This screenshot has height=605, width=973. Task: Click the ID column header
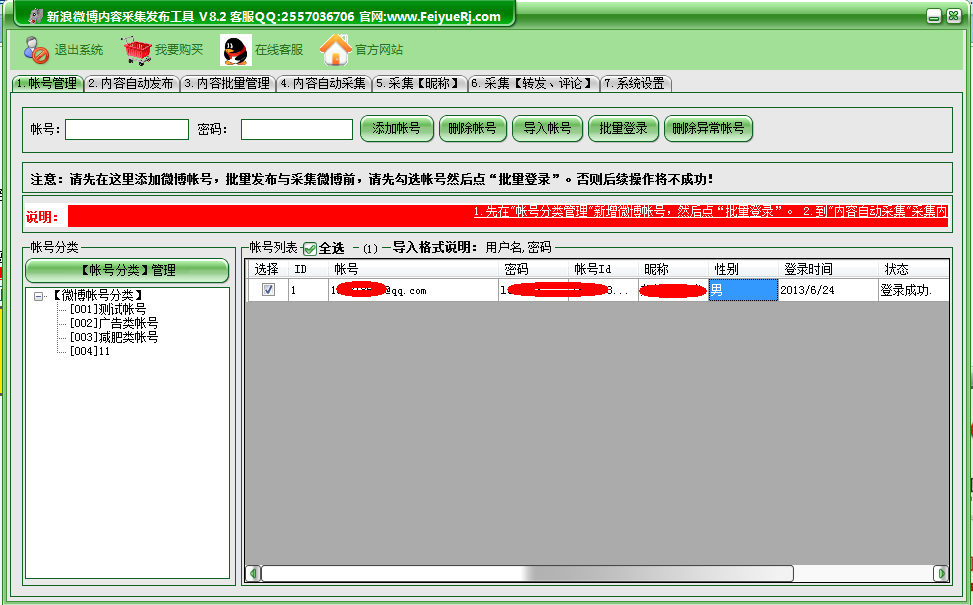pyautogui.click(x=308, y=269)
